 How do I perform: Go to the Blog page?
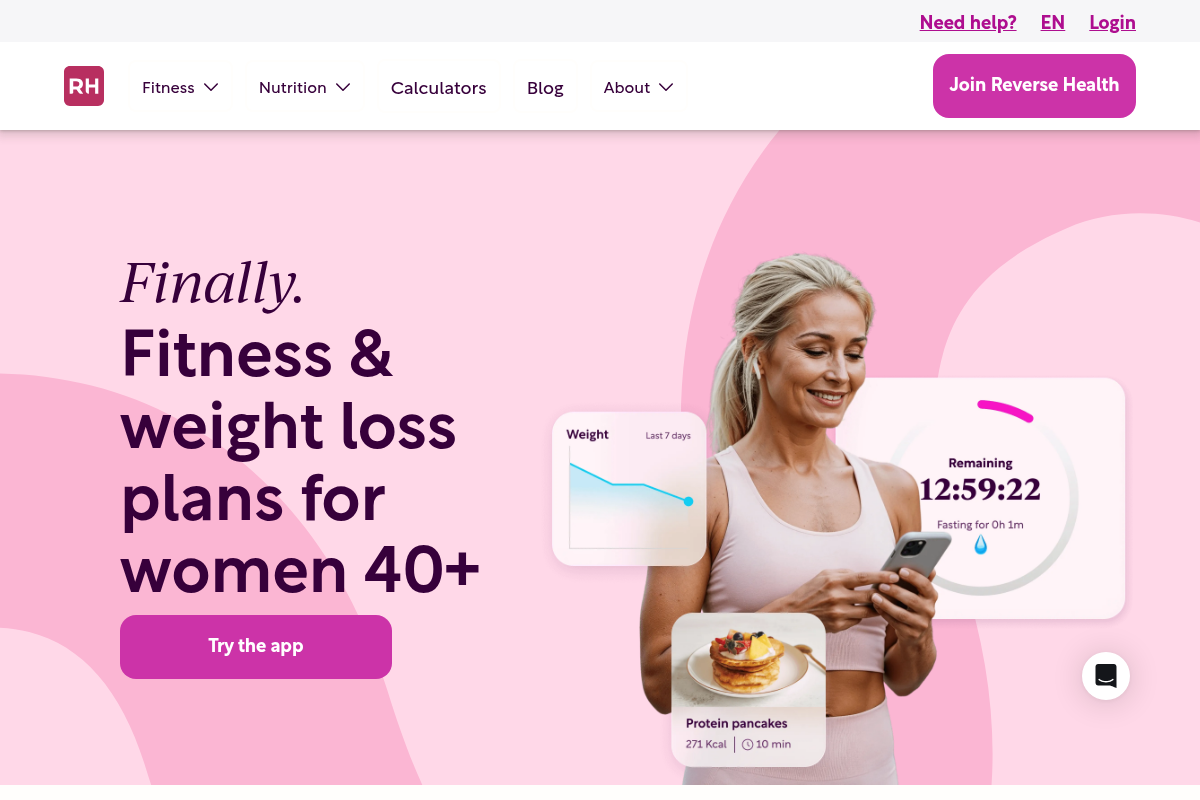(545, 88)
